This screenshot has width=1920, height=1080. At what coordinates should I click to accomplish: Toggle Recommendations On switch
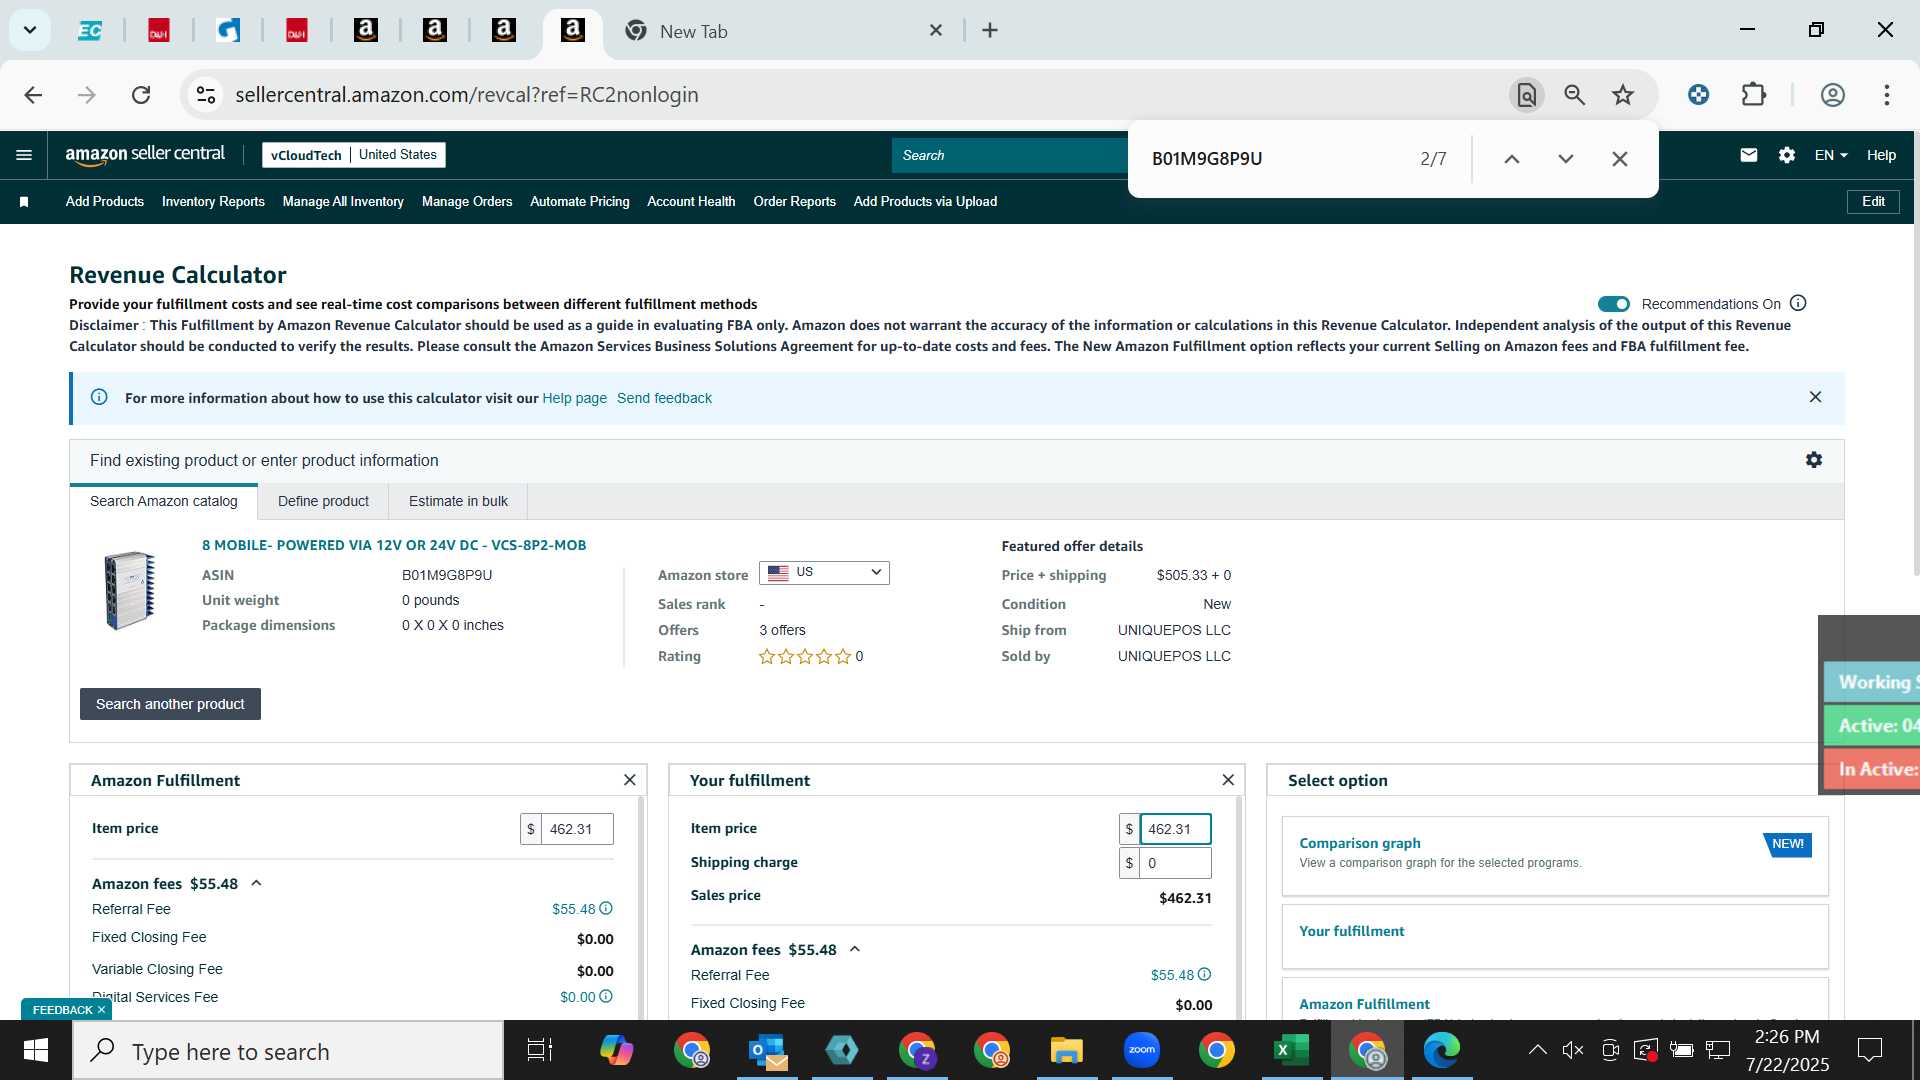[1613, 304]
